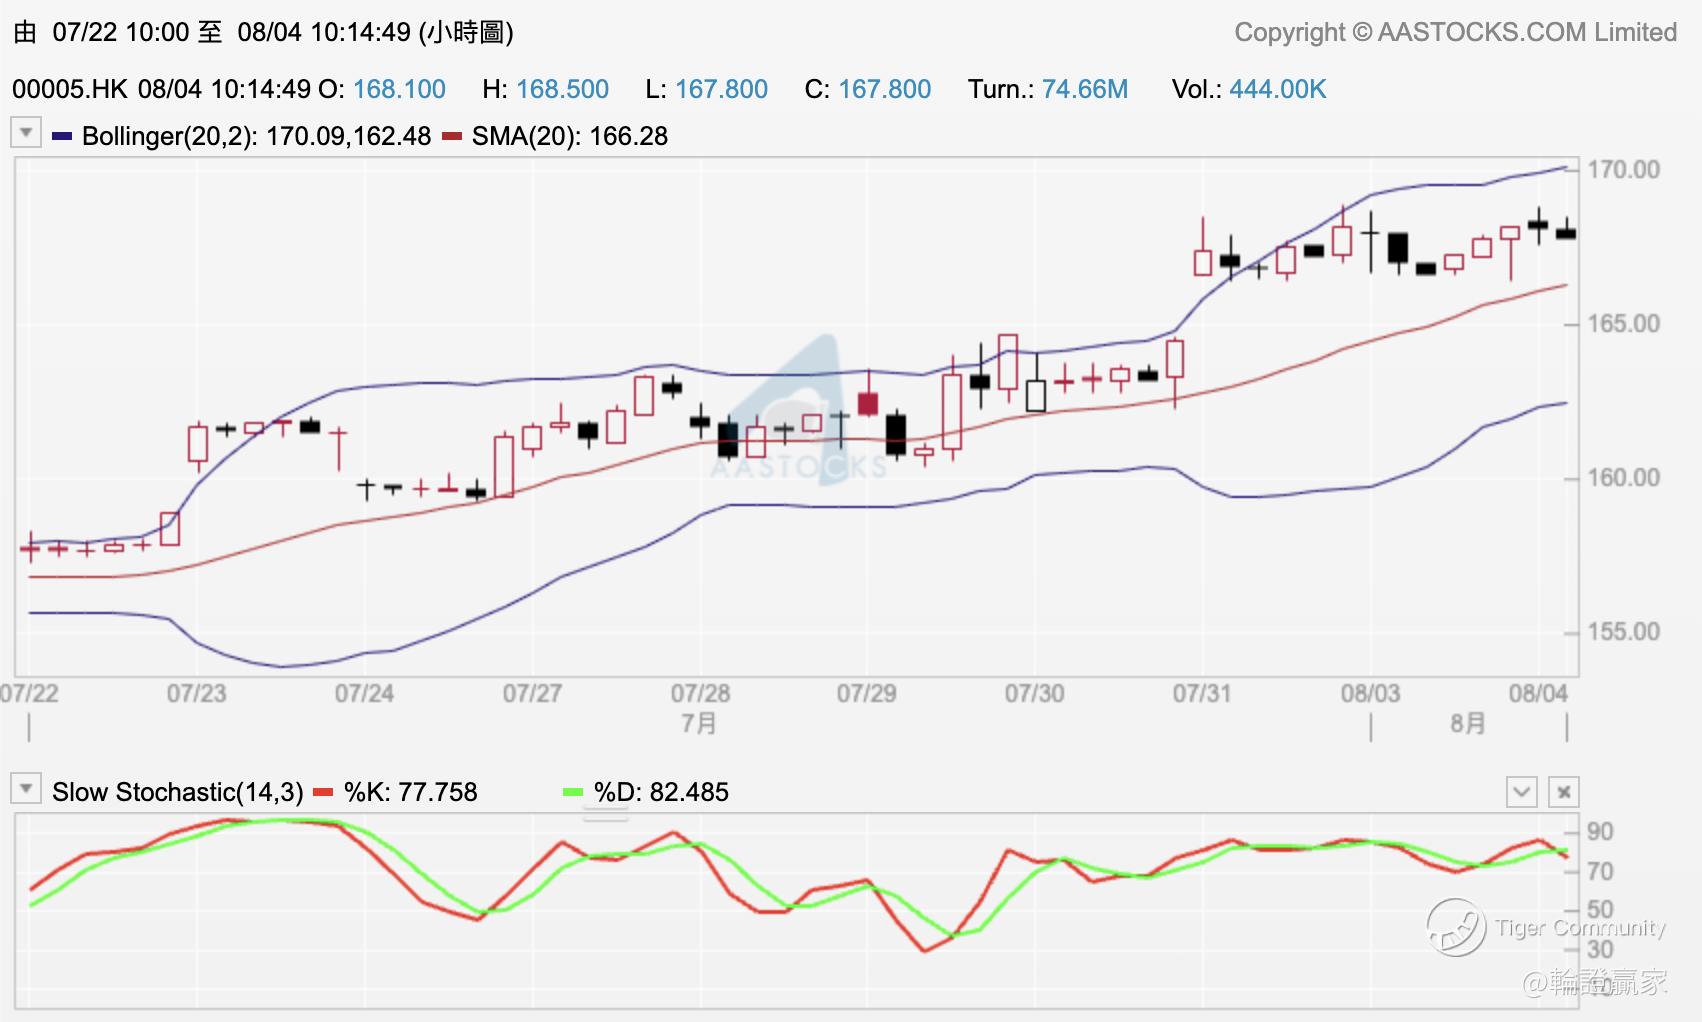Viewport: 1702px width, 1022px height.
Task: Click the 07/30 date axis label
Action: click(1034, 693)
